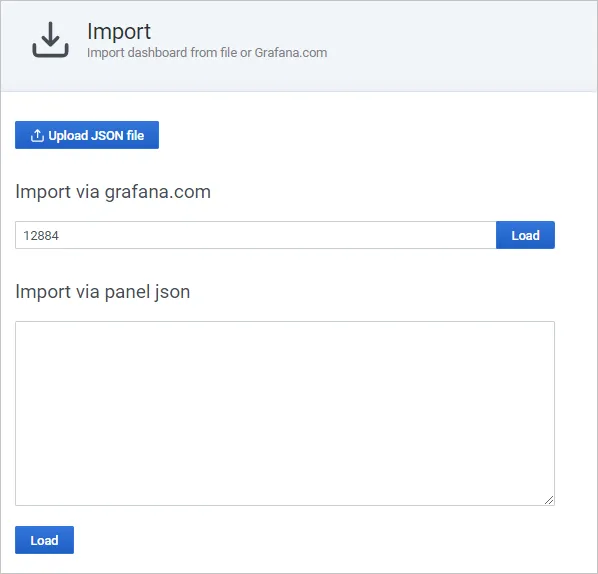
Task: Click the Import dashboard from file subtitle
Action: tap(207, 53)
